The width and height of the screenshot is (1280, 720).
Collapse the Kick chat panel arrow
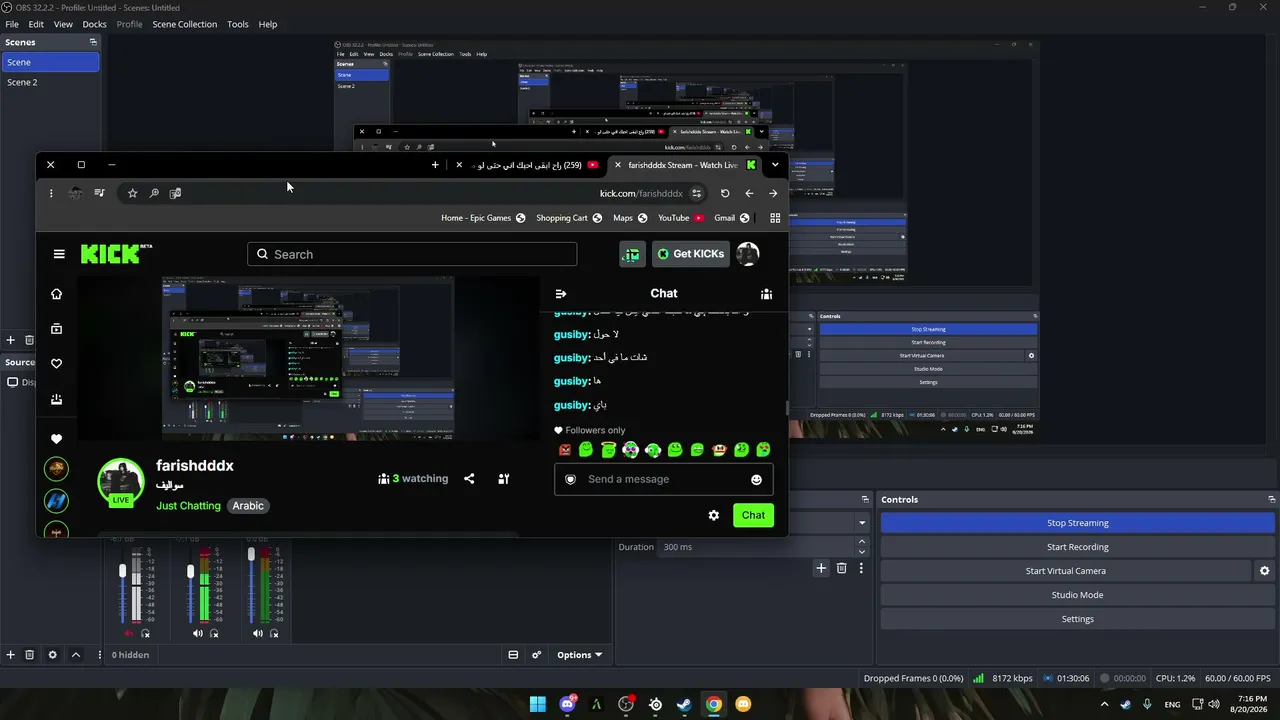[561, 294]
